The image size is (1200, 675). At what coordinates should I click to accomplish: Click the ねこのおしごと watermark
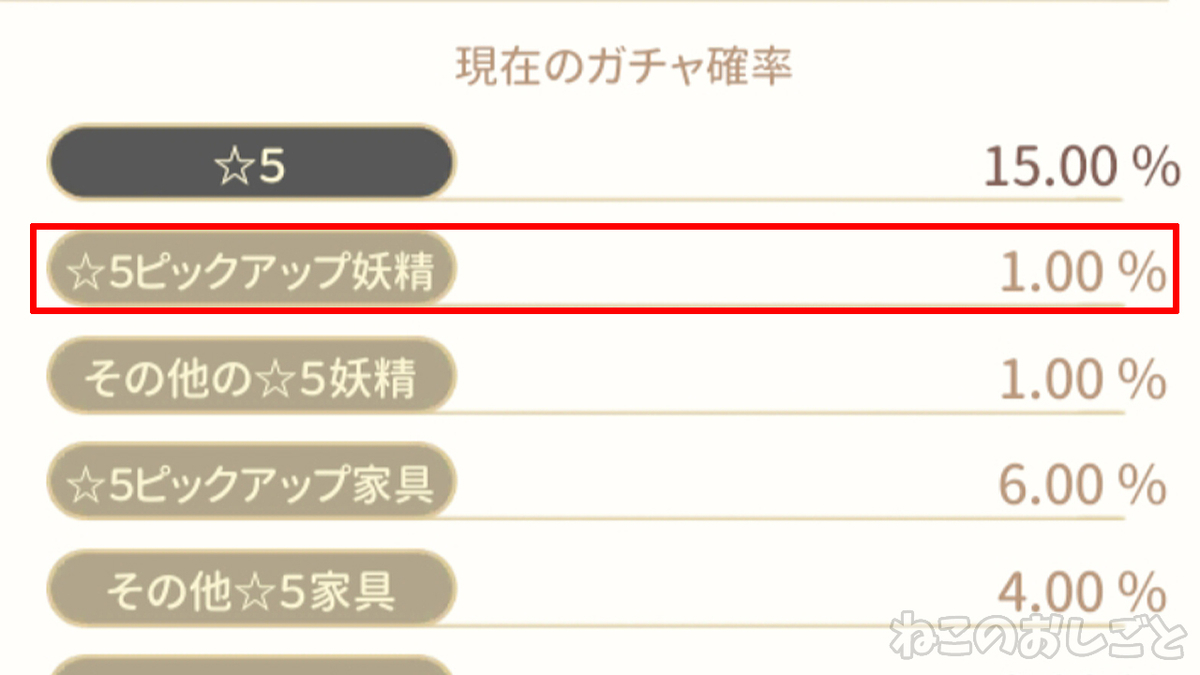click(x=1040, y=636)
